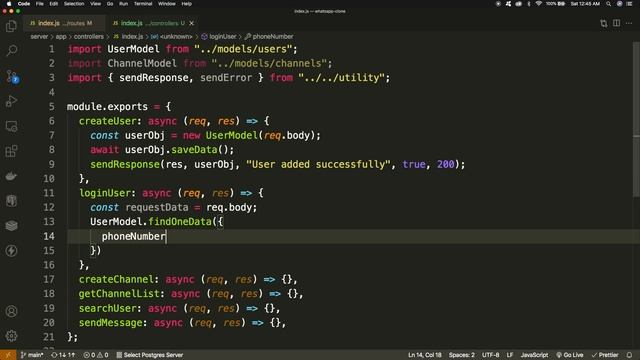This screenshot has height=360, width=640.
Task: Open the Manage gear icon
Action: tap(11, 336)
